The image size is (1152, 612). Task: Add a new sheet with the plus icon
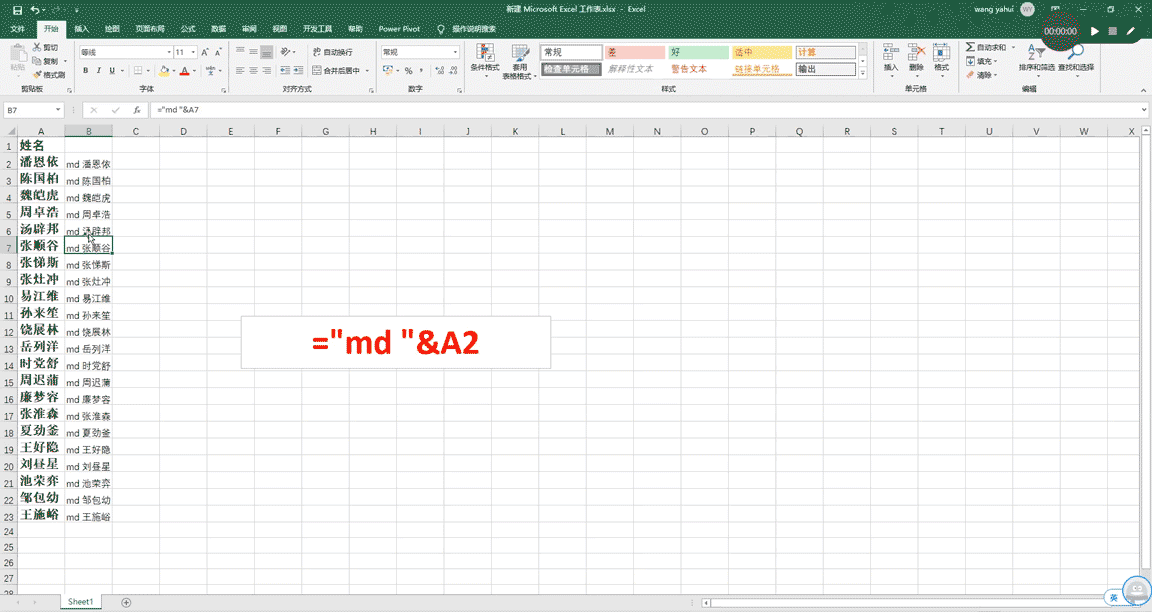[126, 602]
